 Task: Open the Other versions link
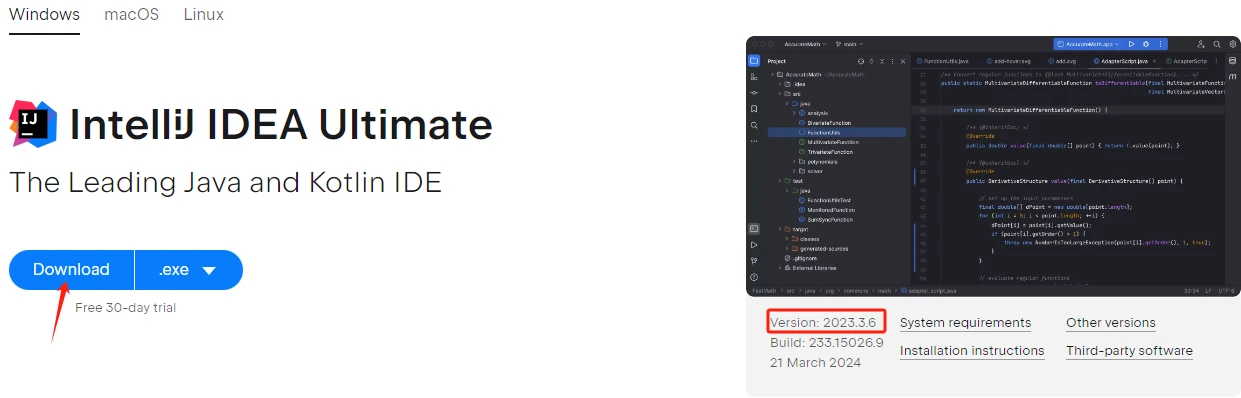[x=1110, y=323]
